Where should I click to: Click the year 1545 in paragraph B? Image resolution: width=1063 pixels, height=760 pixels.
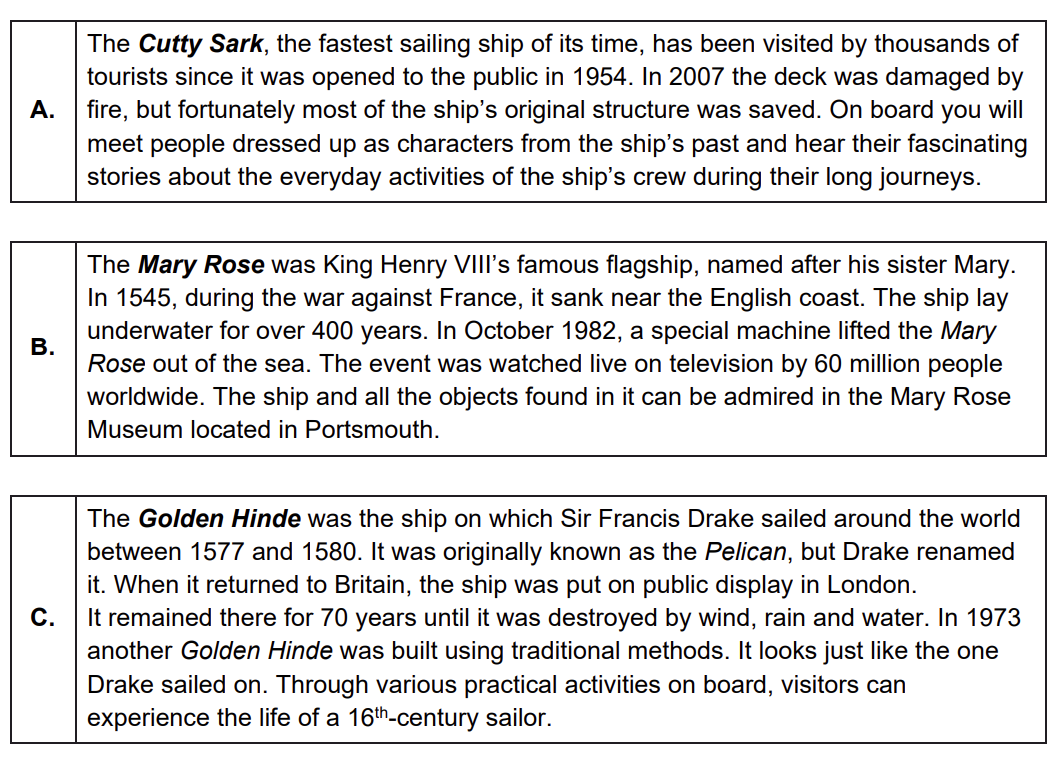(x=142, y=298)
